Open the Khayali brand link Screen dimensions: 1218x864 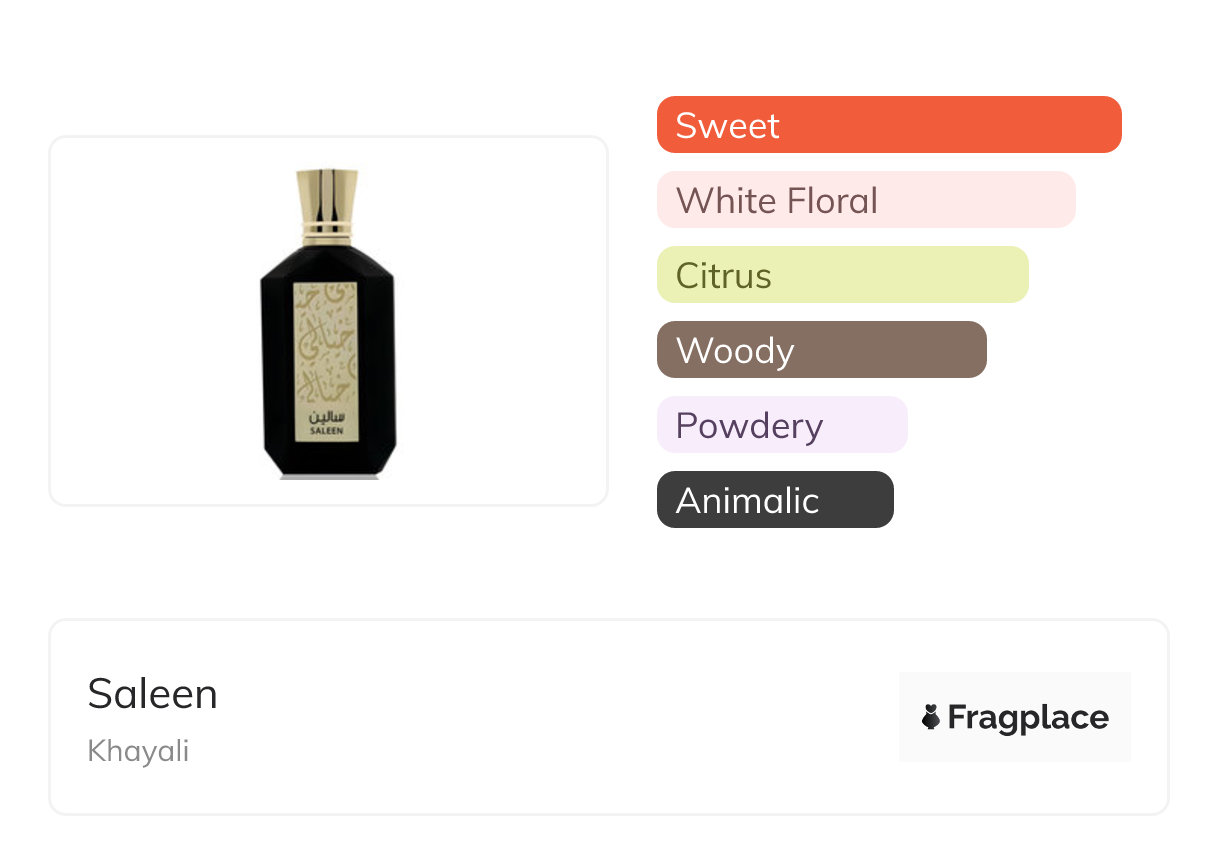(138, 750)
